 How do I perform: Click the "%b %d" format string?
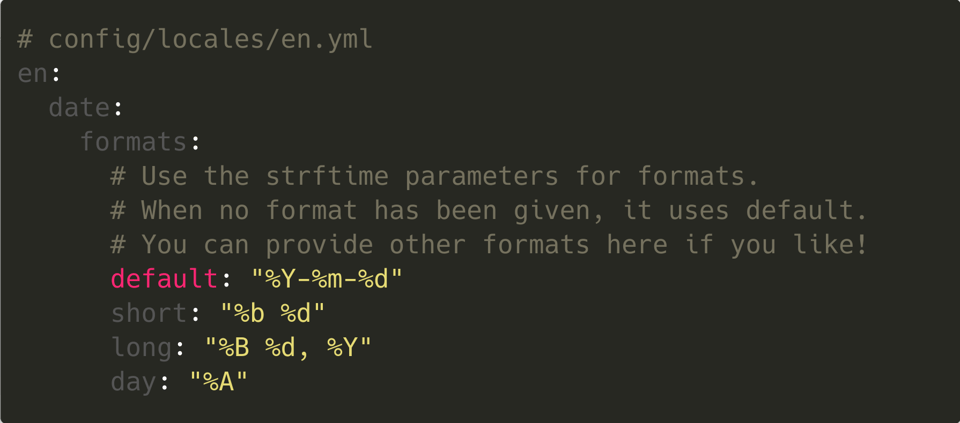[x=273, y=313]
